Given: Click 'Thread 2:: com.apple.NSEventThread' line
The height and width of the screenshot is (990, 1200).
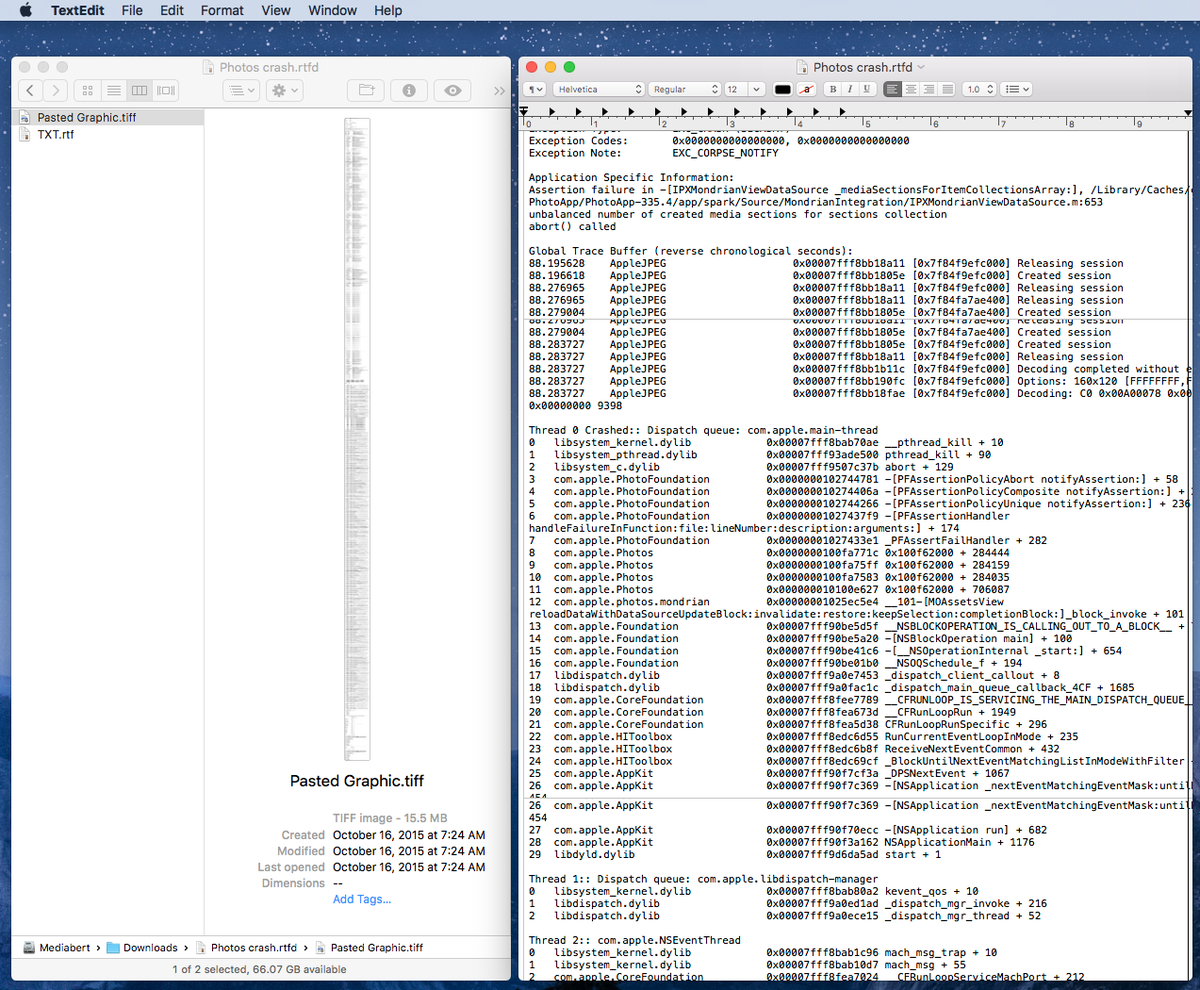Looking at the screenshot, I should pyautogui.click(x=635, y=940).
